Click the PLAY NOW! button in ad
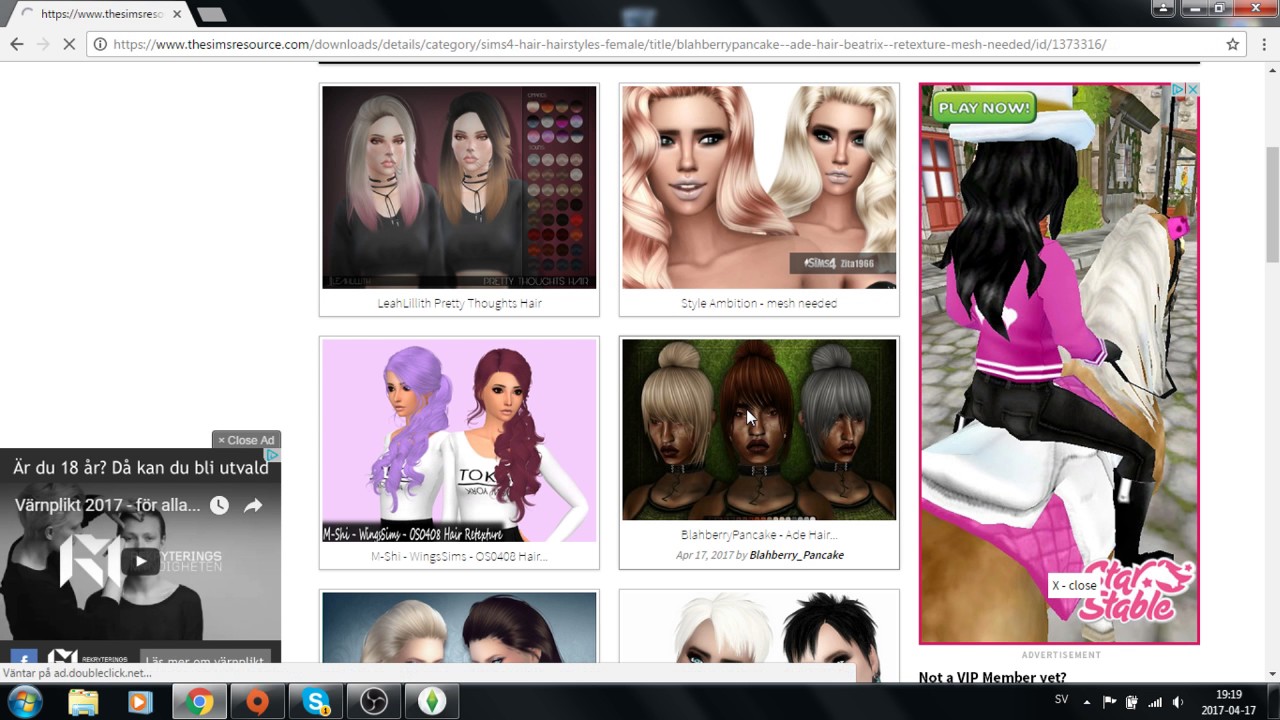This screenshot has width=1280, height=720. (x=983, y=107)
